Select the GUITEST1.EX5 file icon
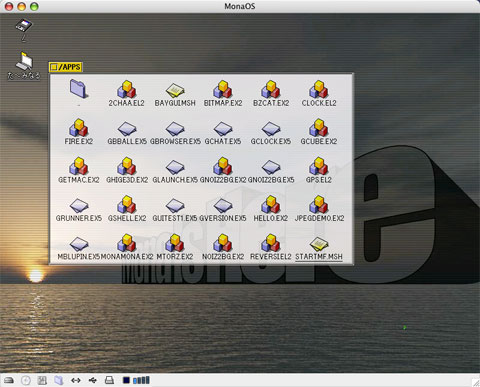The height and width of the screenshot is (387, 480). pyautogui.click(x=175, y=205)
